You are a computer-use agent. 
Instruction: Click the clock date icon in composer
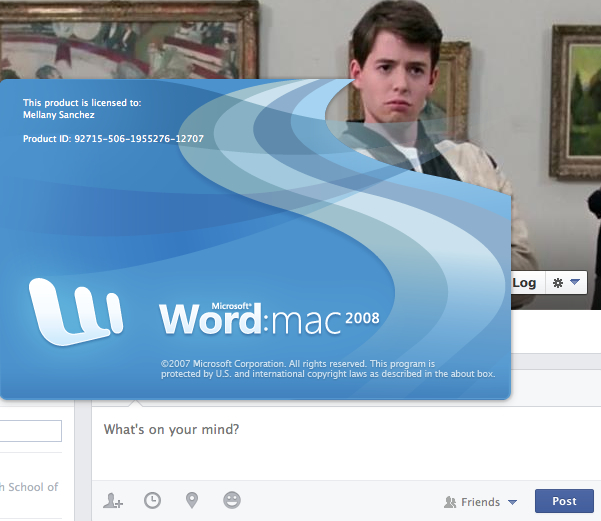152,501
